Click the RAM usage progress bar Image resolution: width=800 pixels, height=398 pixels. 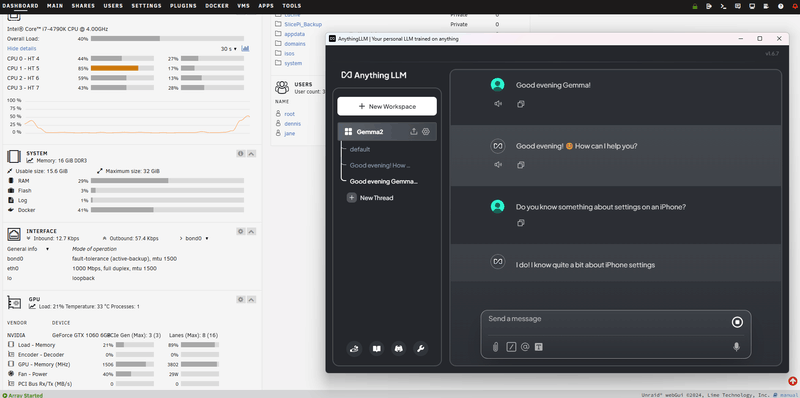click(x=167, y=181)
